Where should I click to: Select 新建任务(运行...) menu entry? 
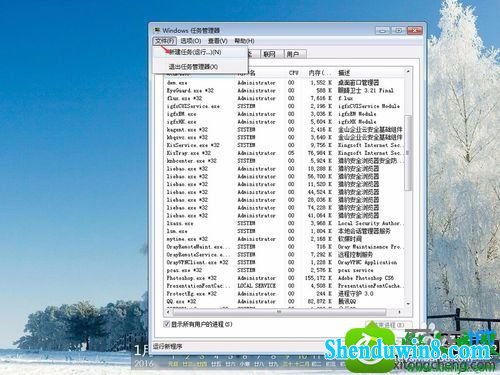pos(195,52)
